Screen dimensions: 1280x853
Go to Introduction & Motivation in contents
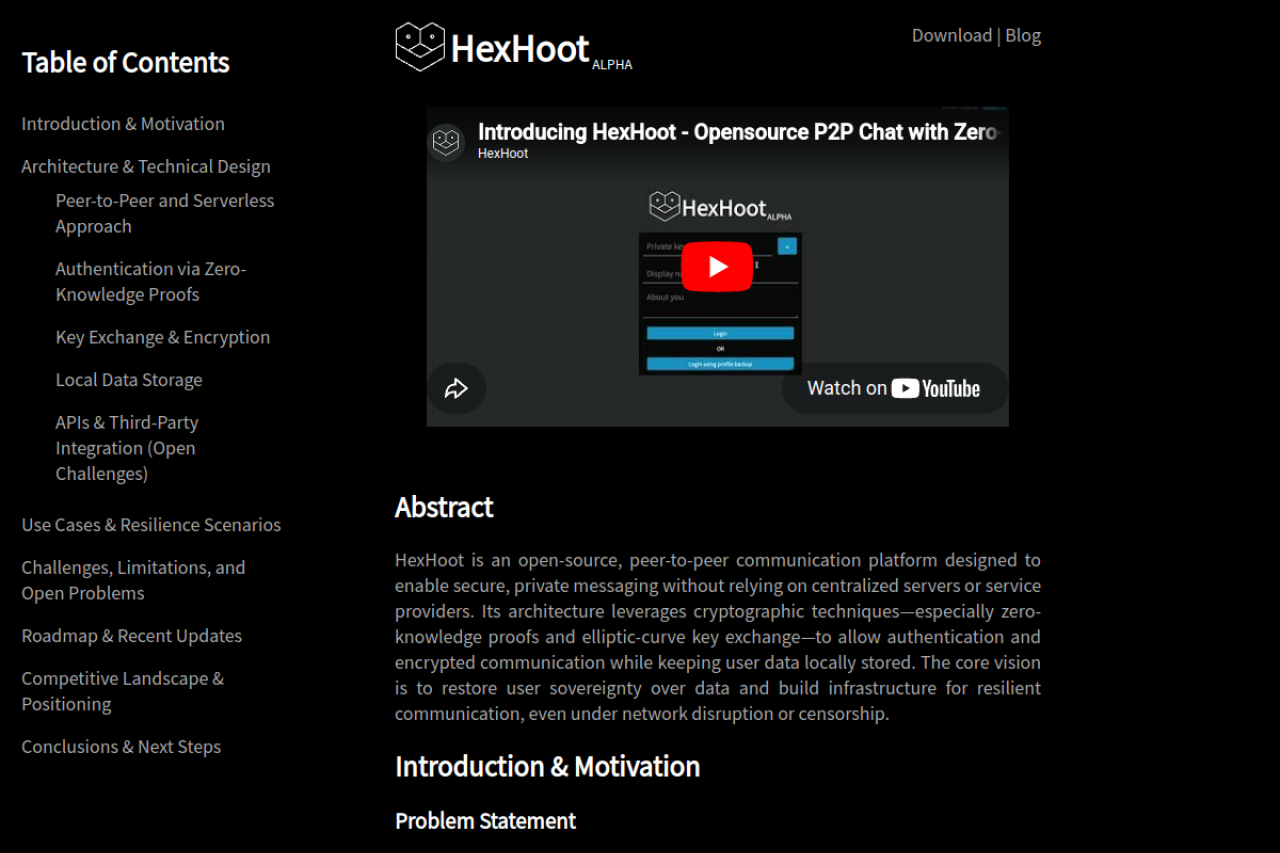point(123,124)
